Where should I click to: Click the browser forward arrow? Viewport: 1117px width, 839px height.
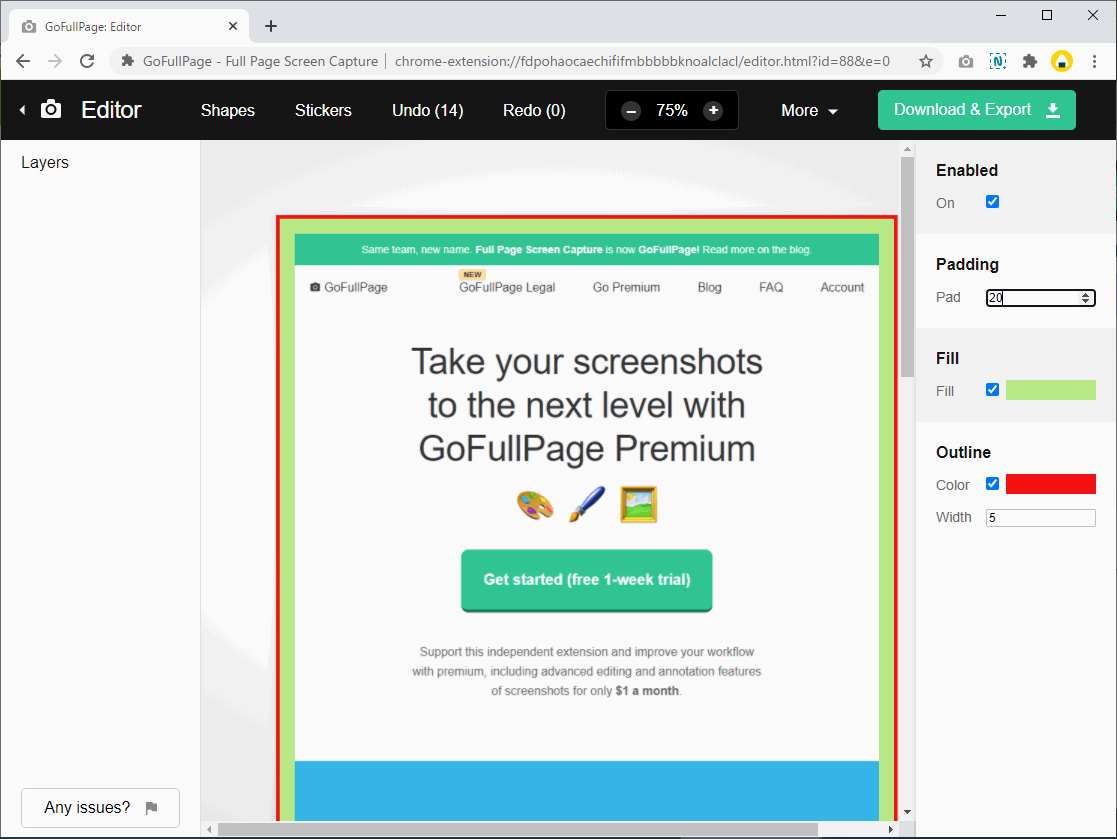click(x=55, y=61)
